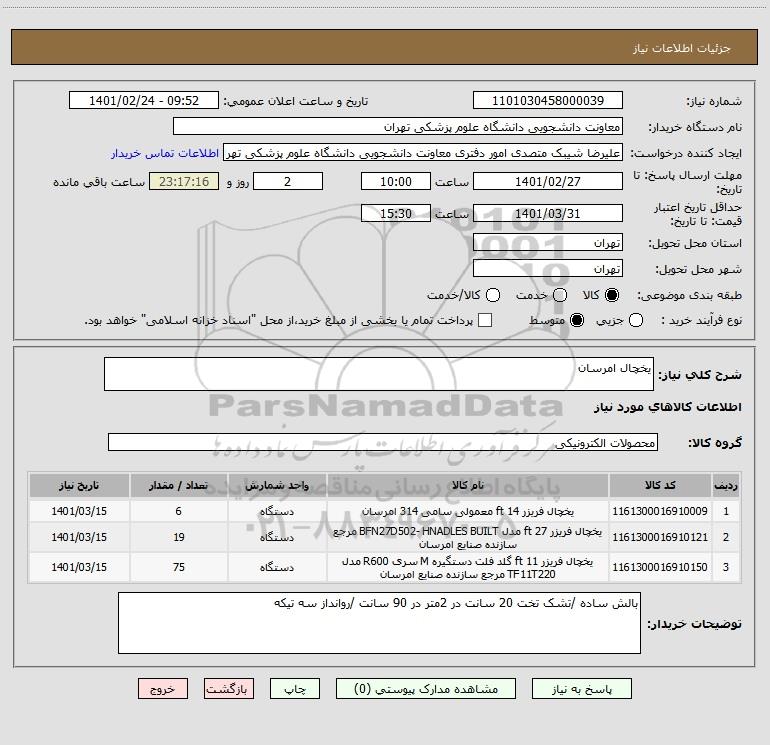Viewport: 770px width, 745px height.
Task: Click the پاسخ به نیاز button
Action: coord(581,689)
